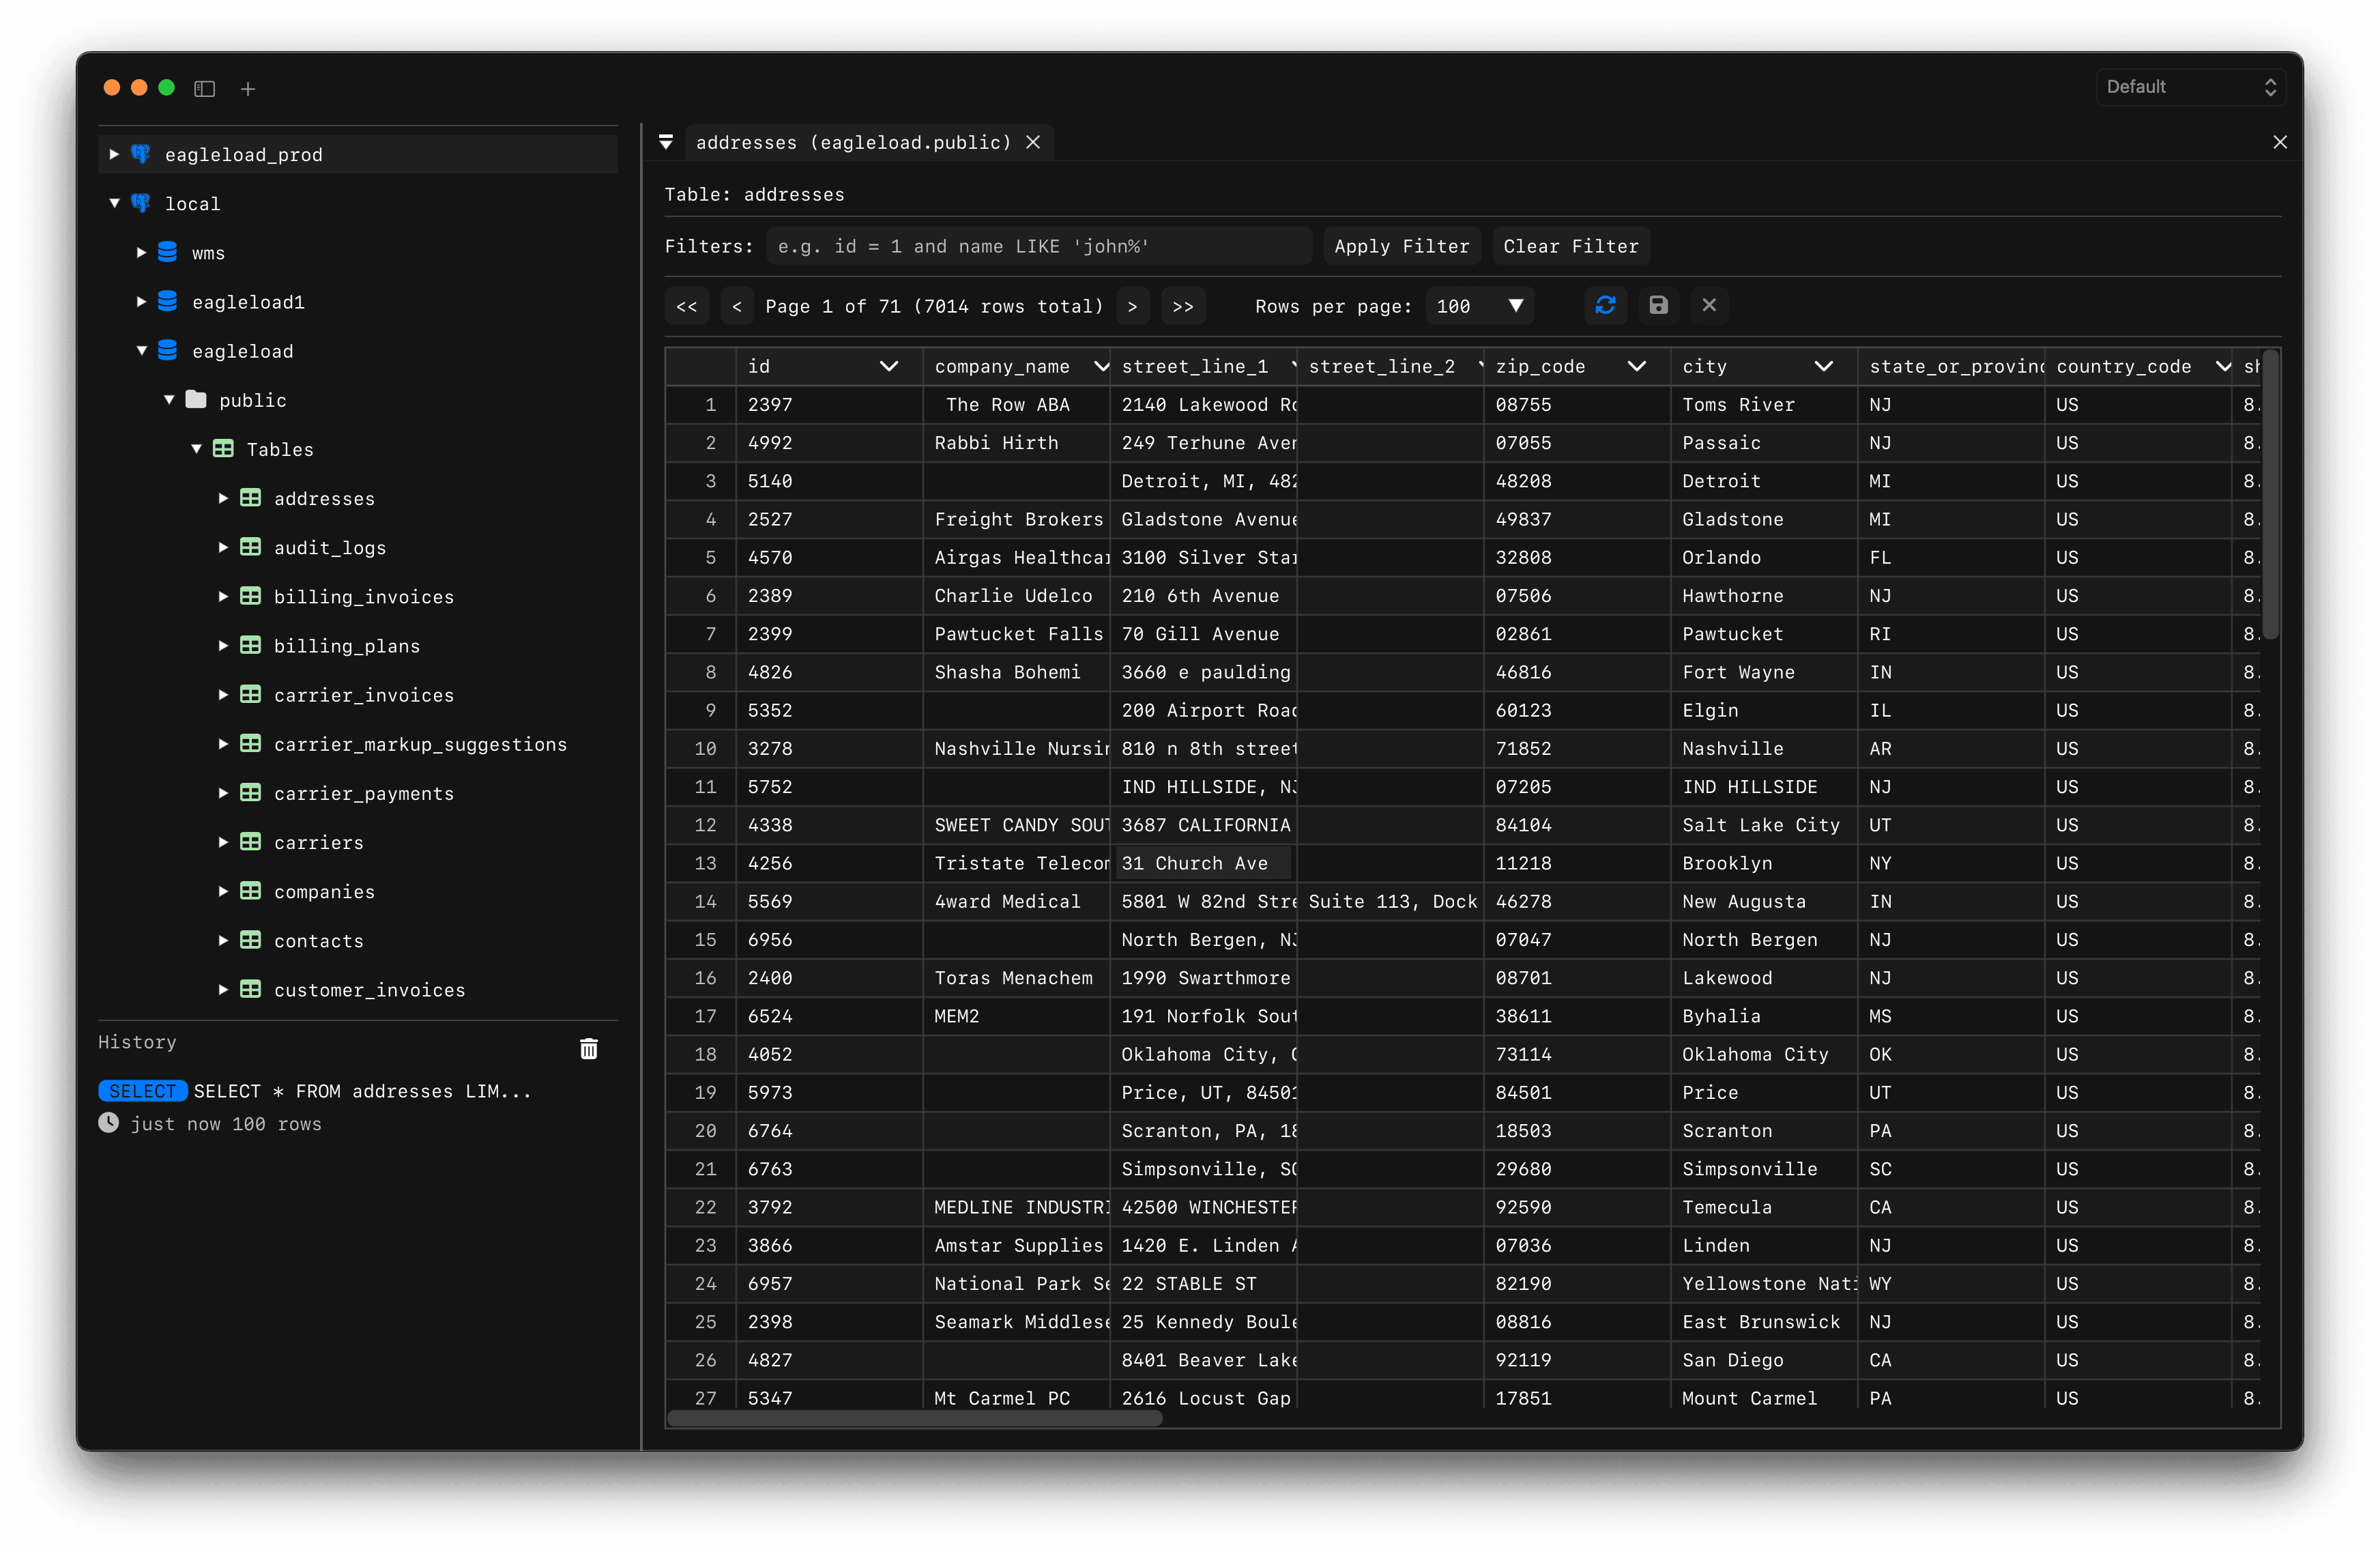Open the city column sort dropdown

tap(1823, 366)
